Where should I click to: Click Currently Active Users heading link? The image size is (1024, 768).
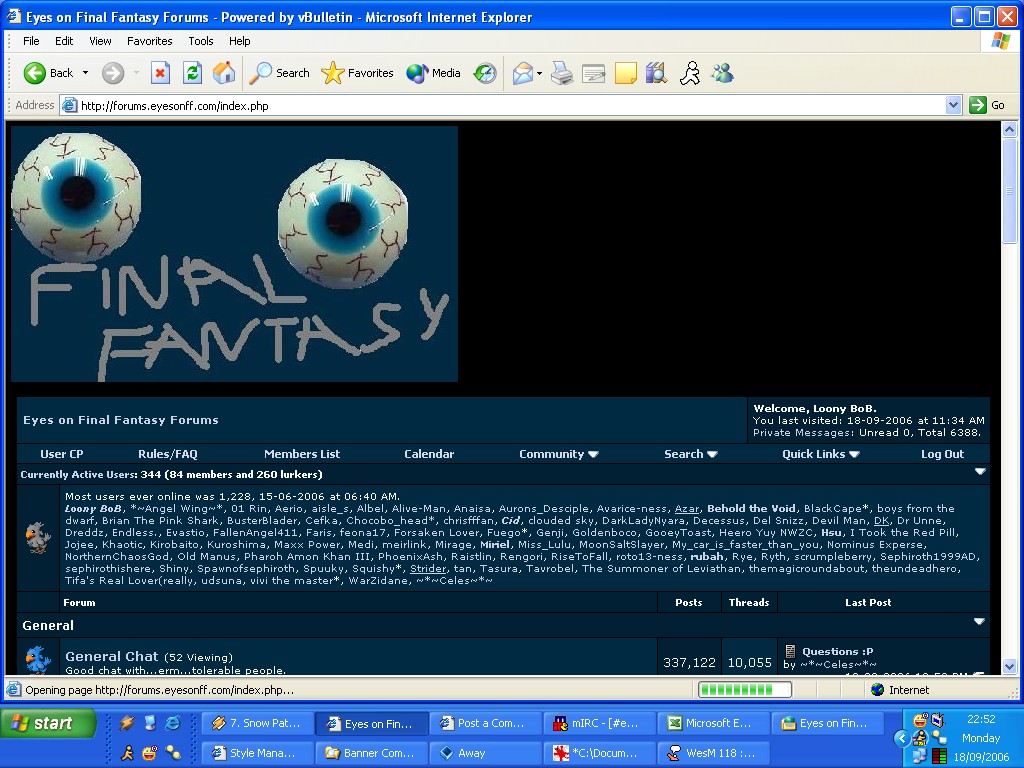click(x=78, y=474)
